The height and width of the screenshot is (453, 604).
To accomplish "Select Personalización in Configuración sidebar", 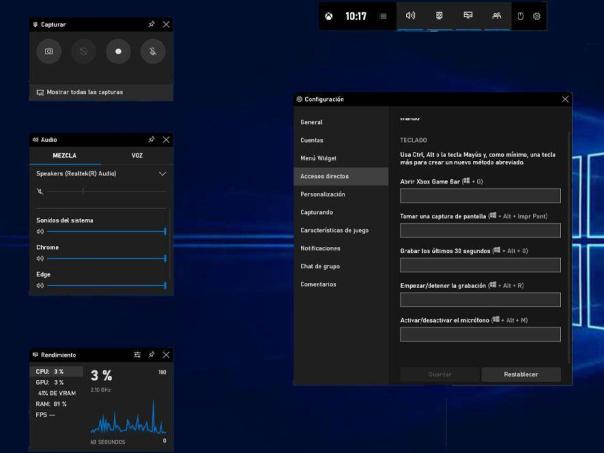I will [x=322, y=194].
